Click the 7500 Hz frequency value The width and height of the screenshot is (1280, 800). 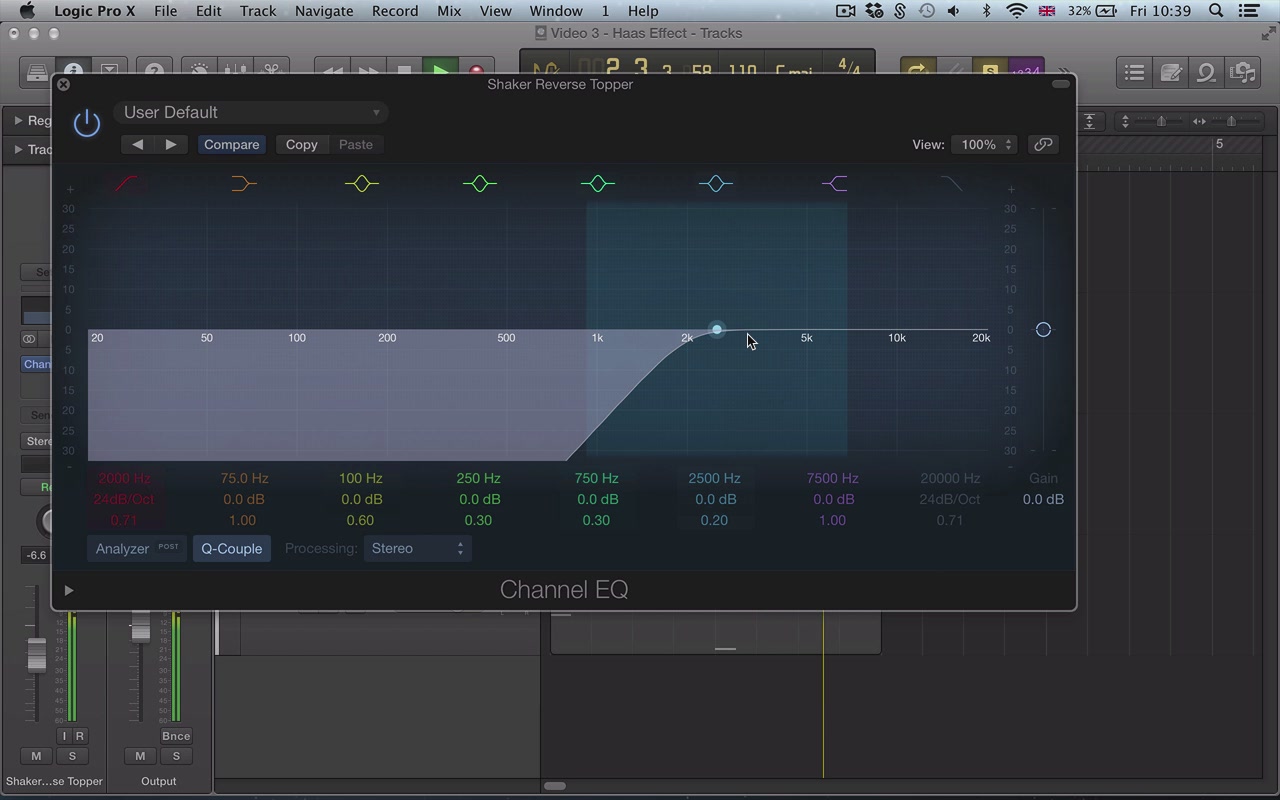click(x=833, y=479)
